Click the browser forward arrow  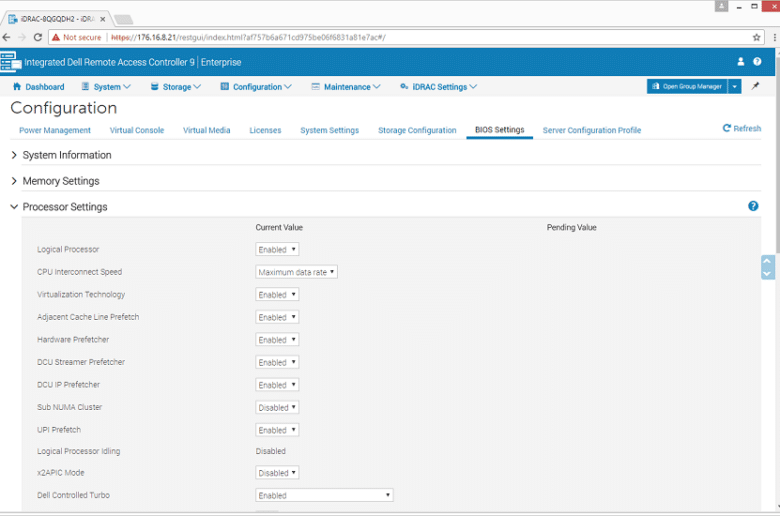click(x=22, y=37)
